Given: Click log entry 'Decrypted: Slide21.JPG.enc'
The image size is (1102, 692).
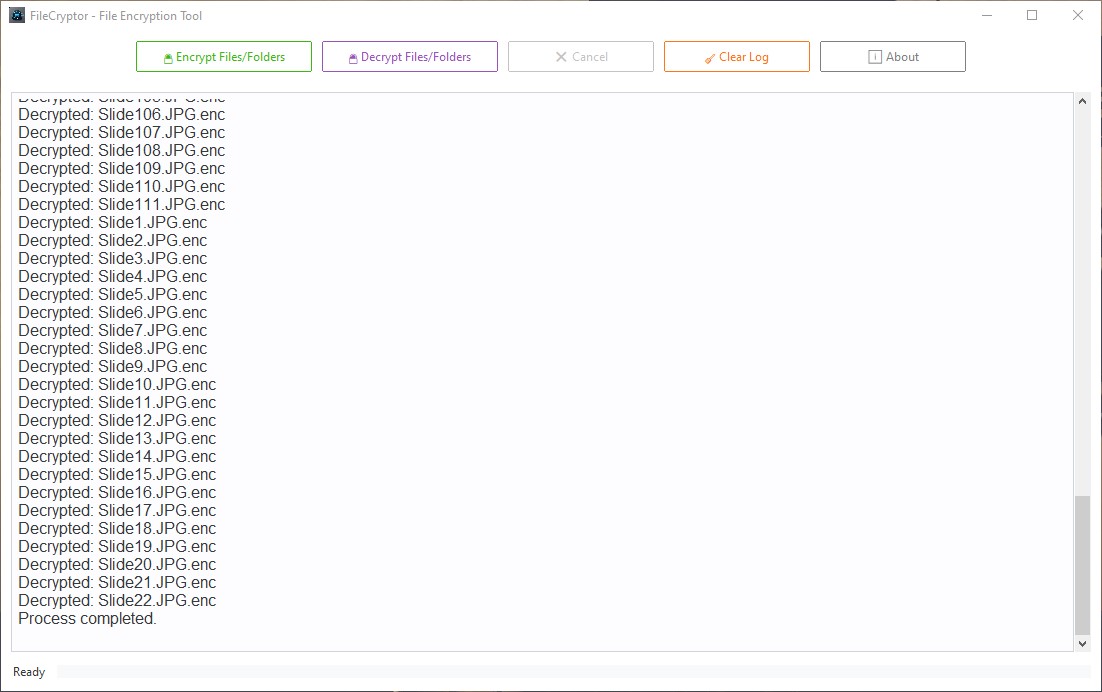Looking at the screenshot, I should pos(117,582).
